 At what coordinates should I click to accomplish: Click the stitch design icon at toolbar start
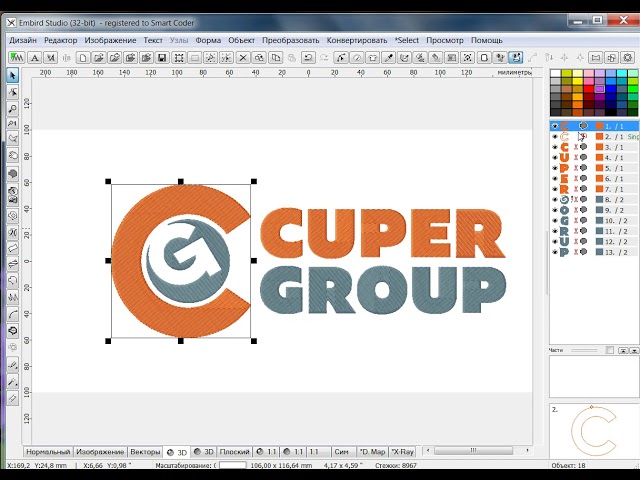[x=17, y=58]
